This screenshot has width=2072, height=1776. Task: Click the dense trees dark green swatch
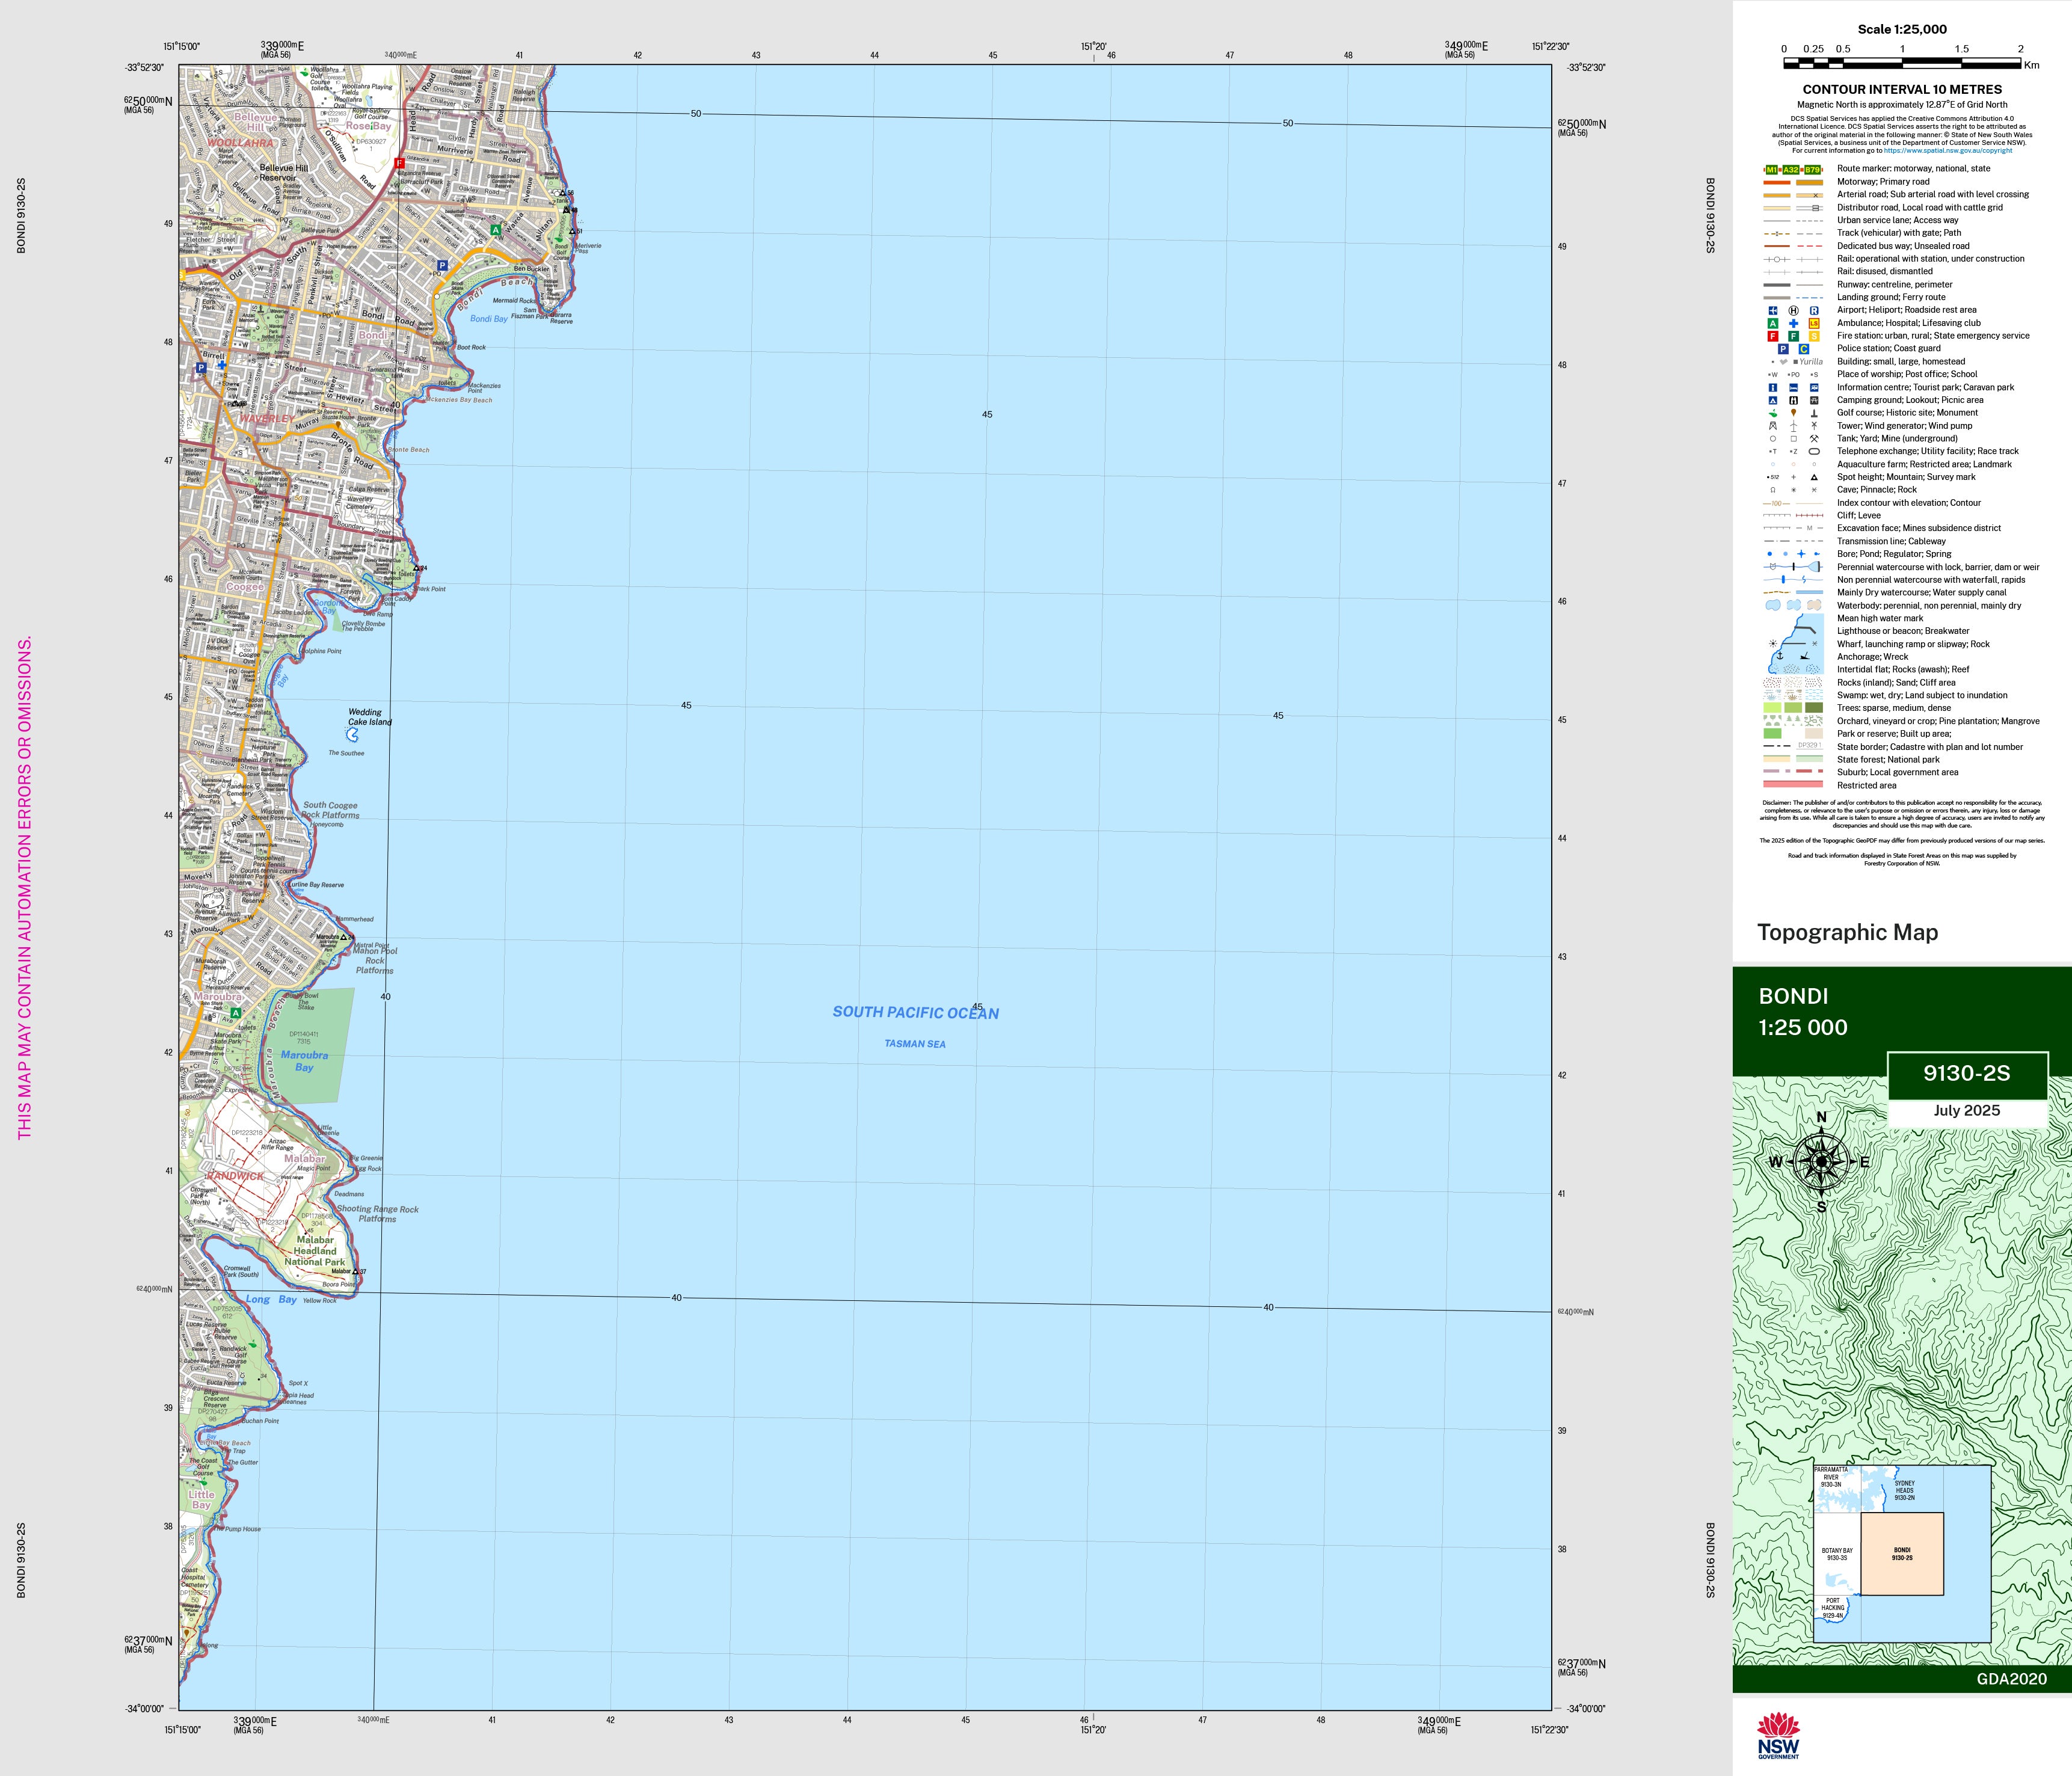[1814, 708]
